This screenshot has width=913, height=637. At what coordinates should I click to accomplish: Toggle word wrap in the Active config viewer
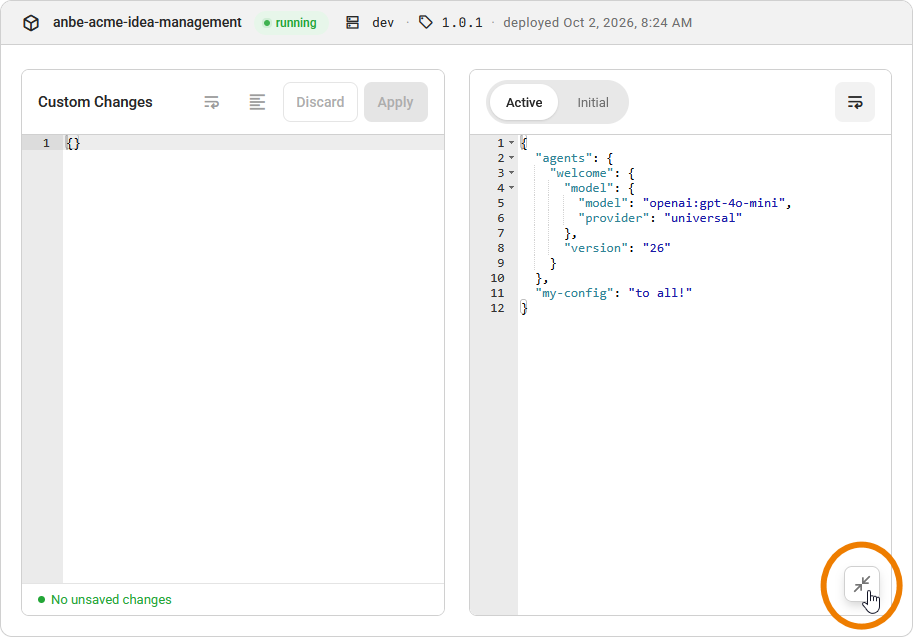[x=854, y=102]
